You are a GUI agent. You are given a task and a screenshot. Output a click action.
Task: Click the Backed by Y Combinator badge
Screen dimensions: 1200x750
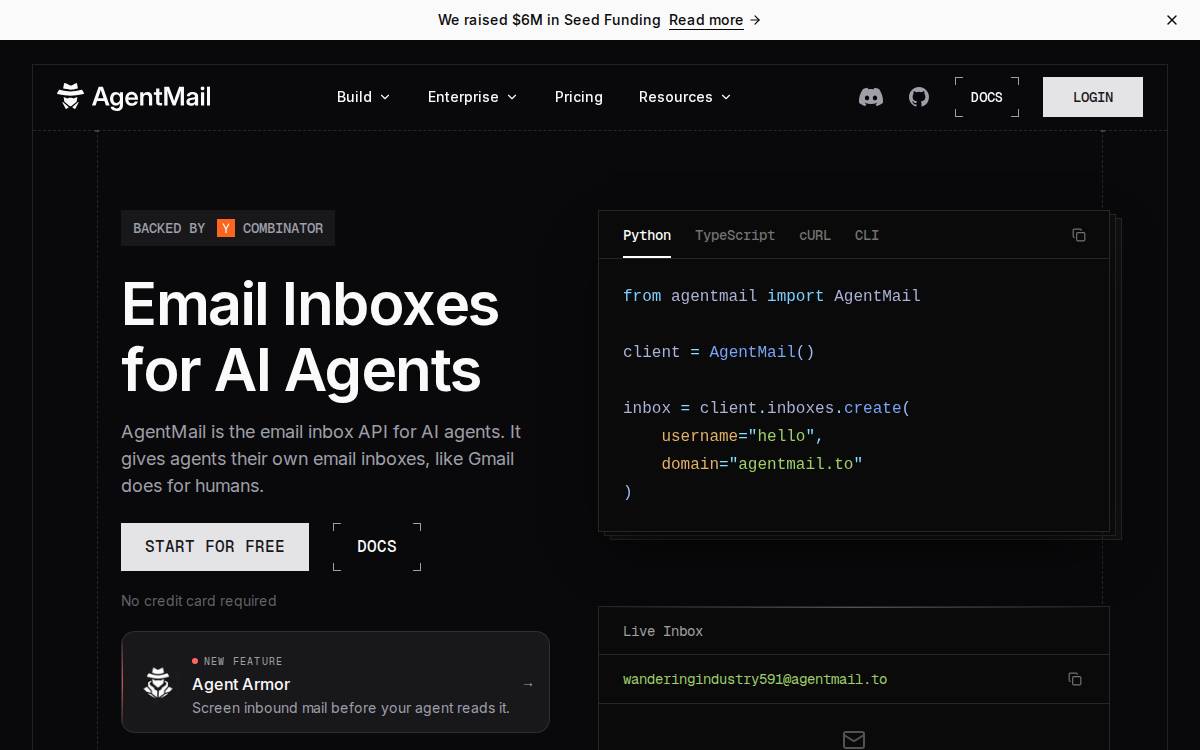[x=228, y=228]
